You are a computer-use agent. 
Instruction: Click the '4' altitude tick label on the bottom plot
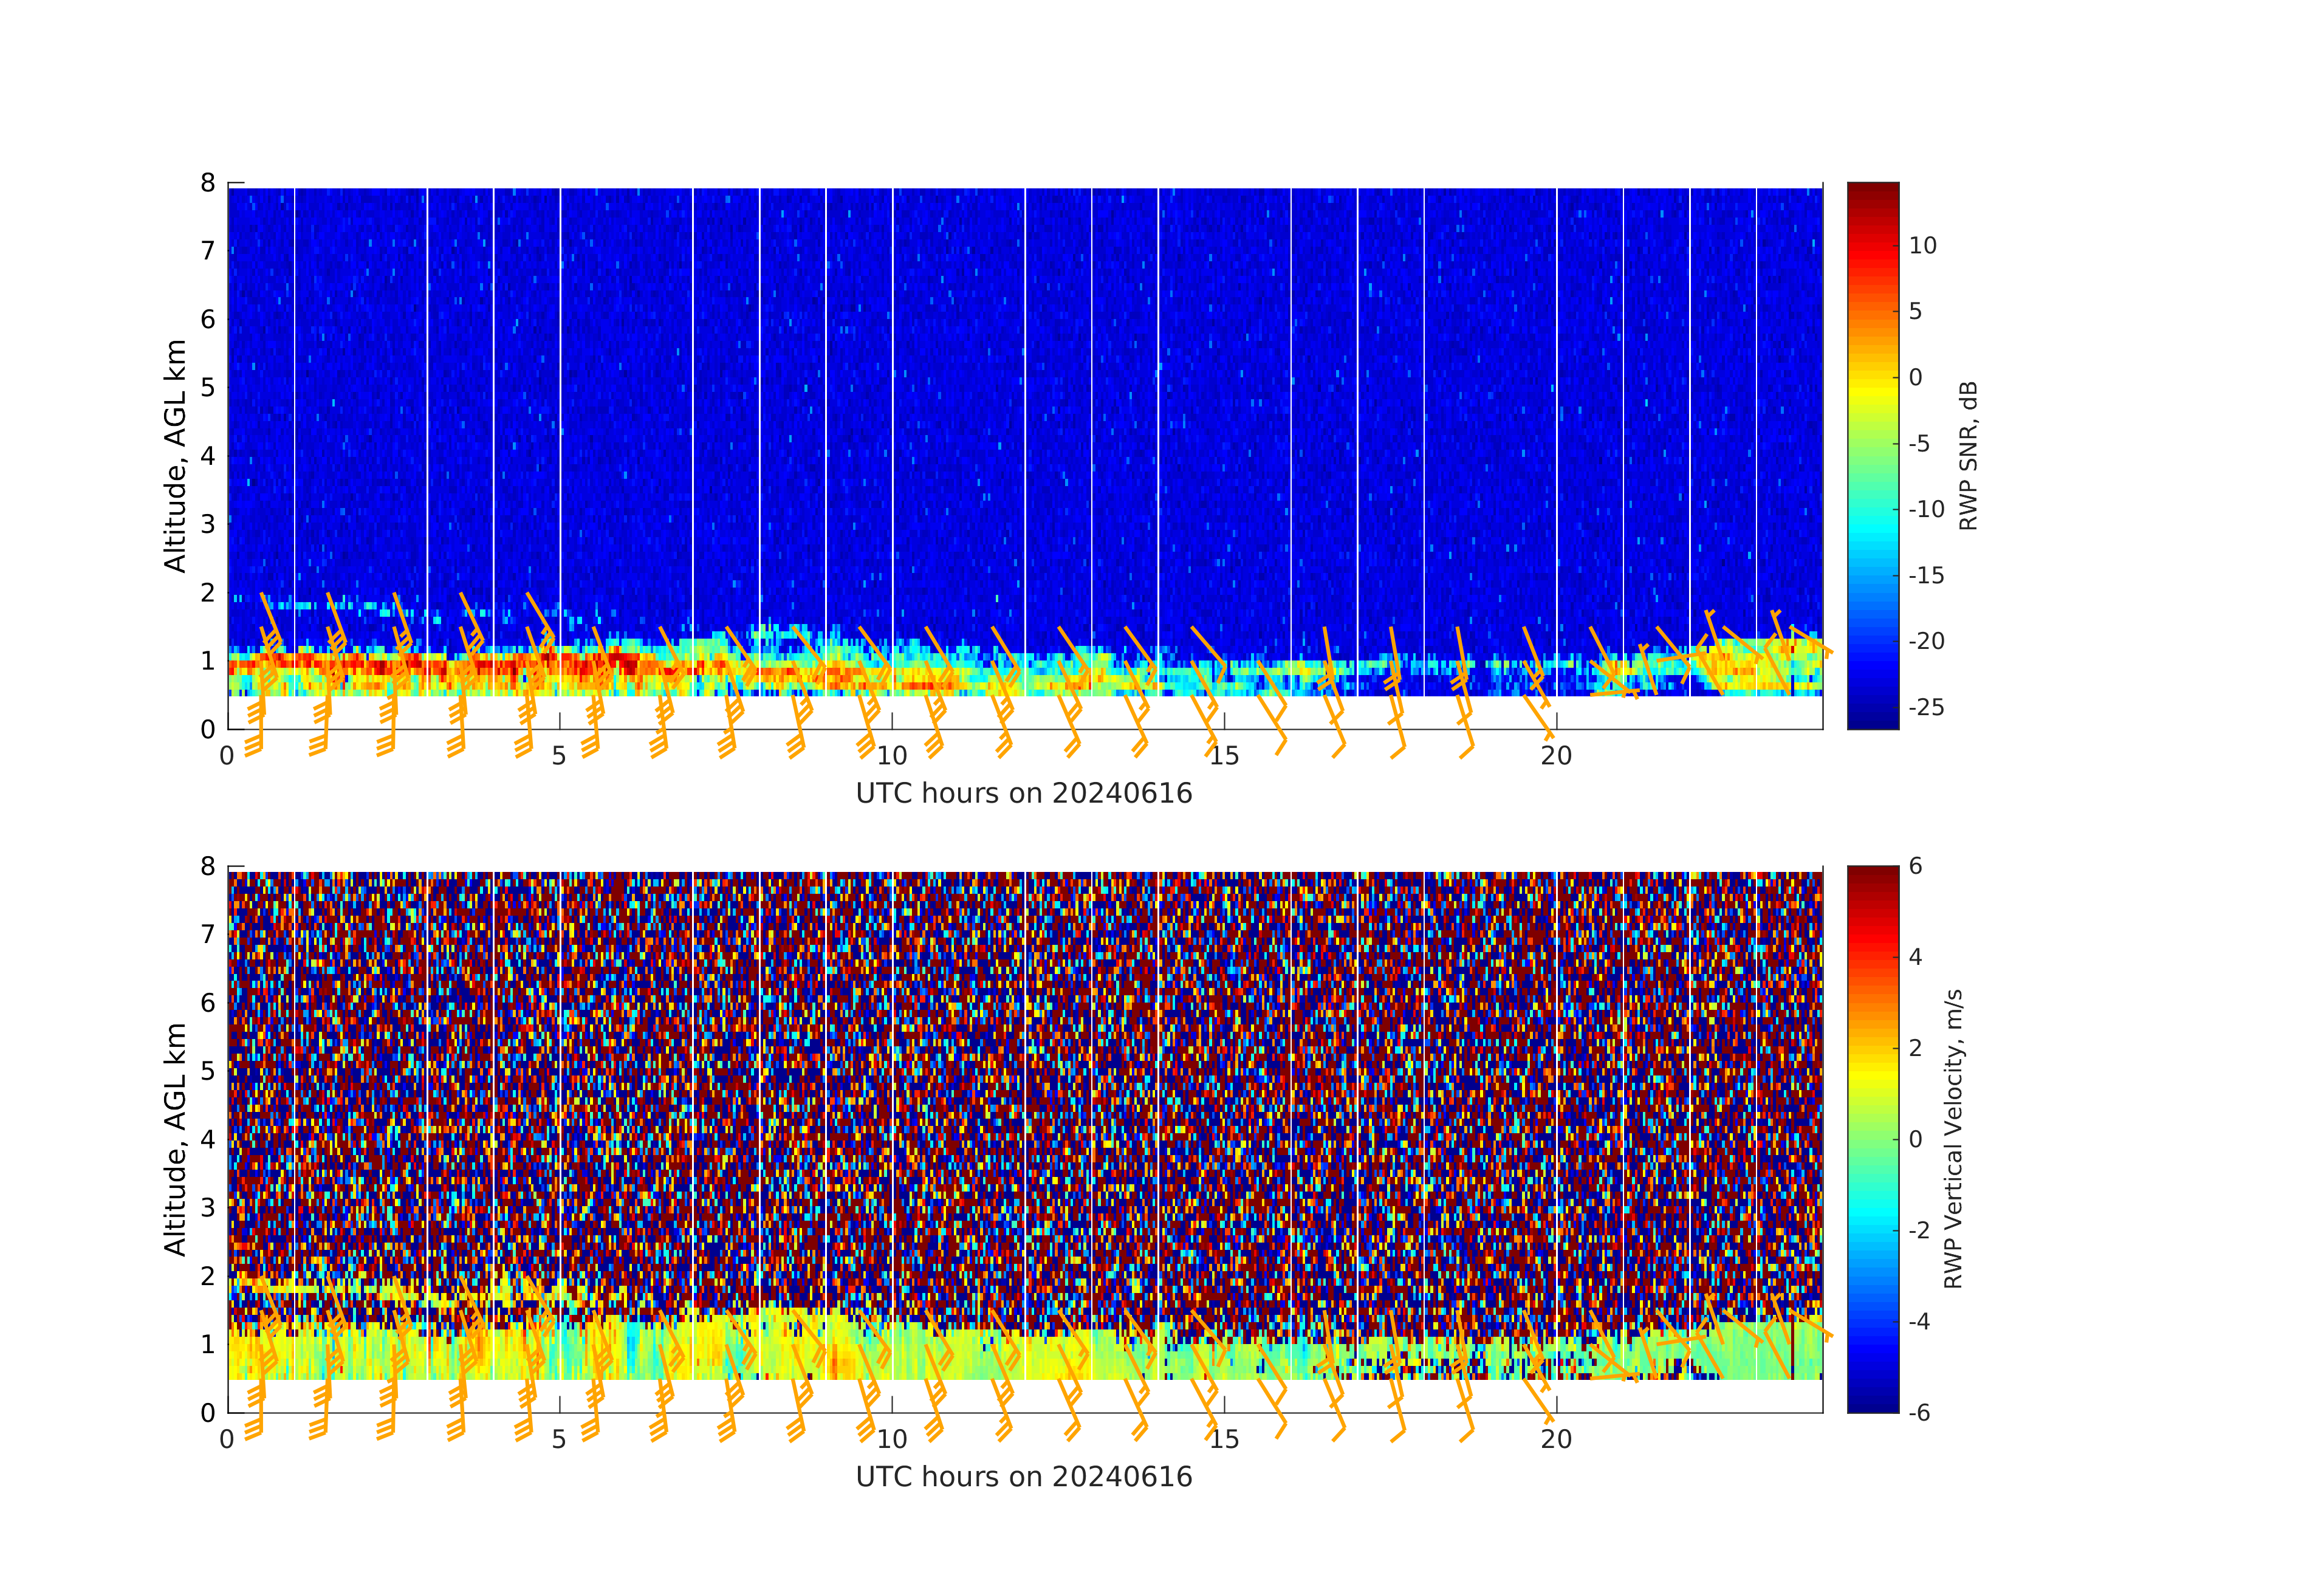[208, 1139]
